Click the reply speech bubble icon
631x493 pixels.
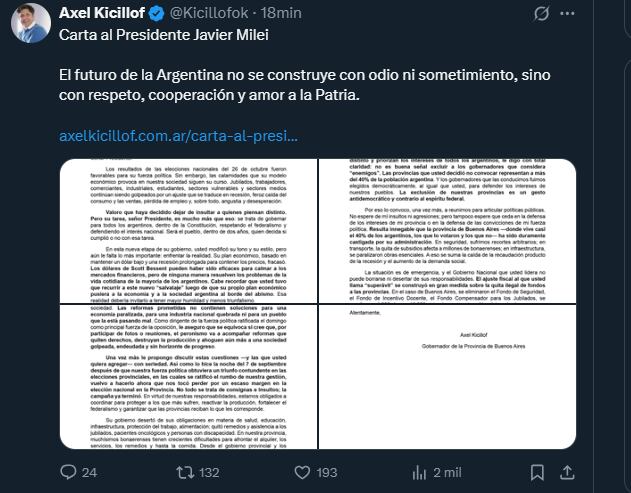click(x=68, y=470)
